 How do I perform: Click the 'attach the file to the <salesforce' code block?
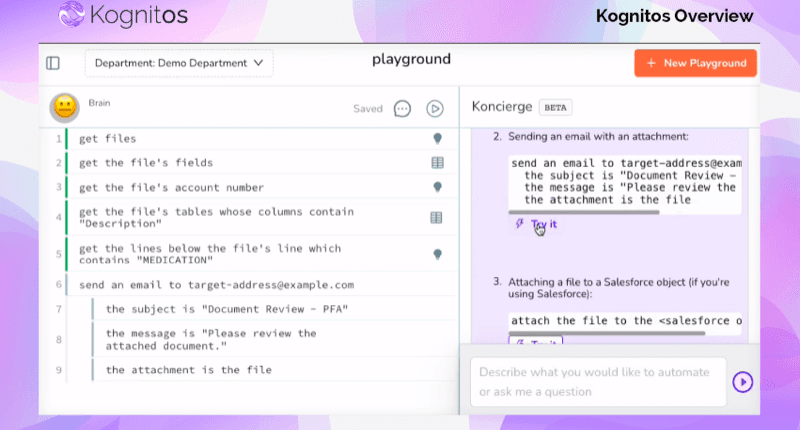click(x=625, y=321)
